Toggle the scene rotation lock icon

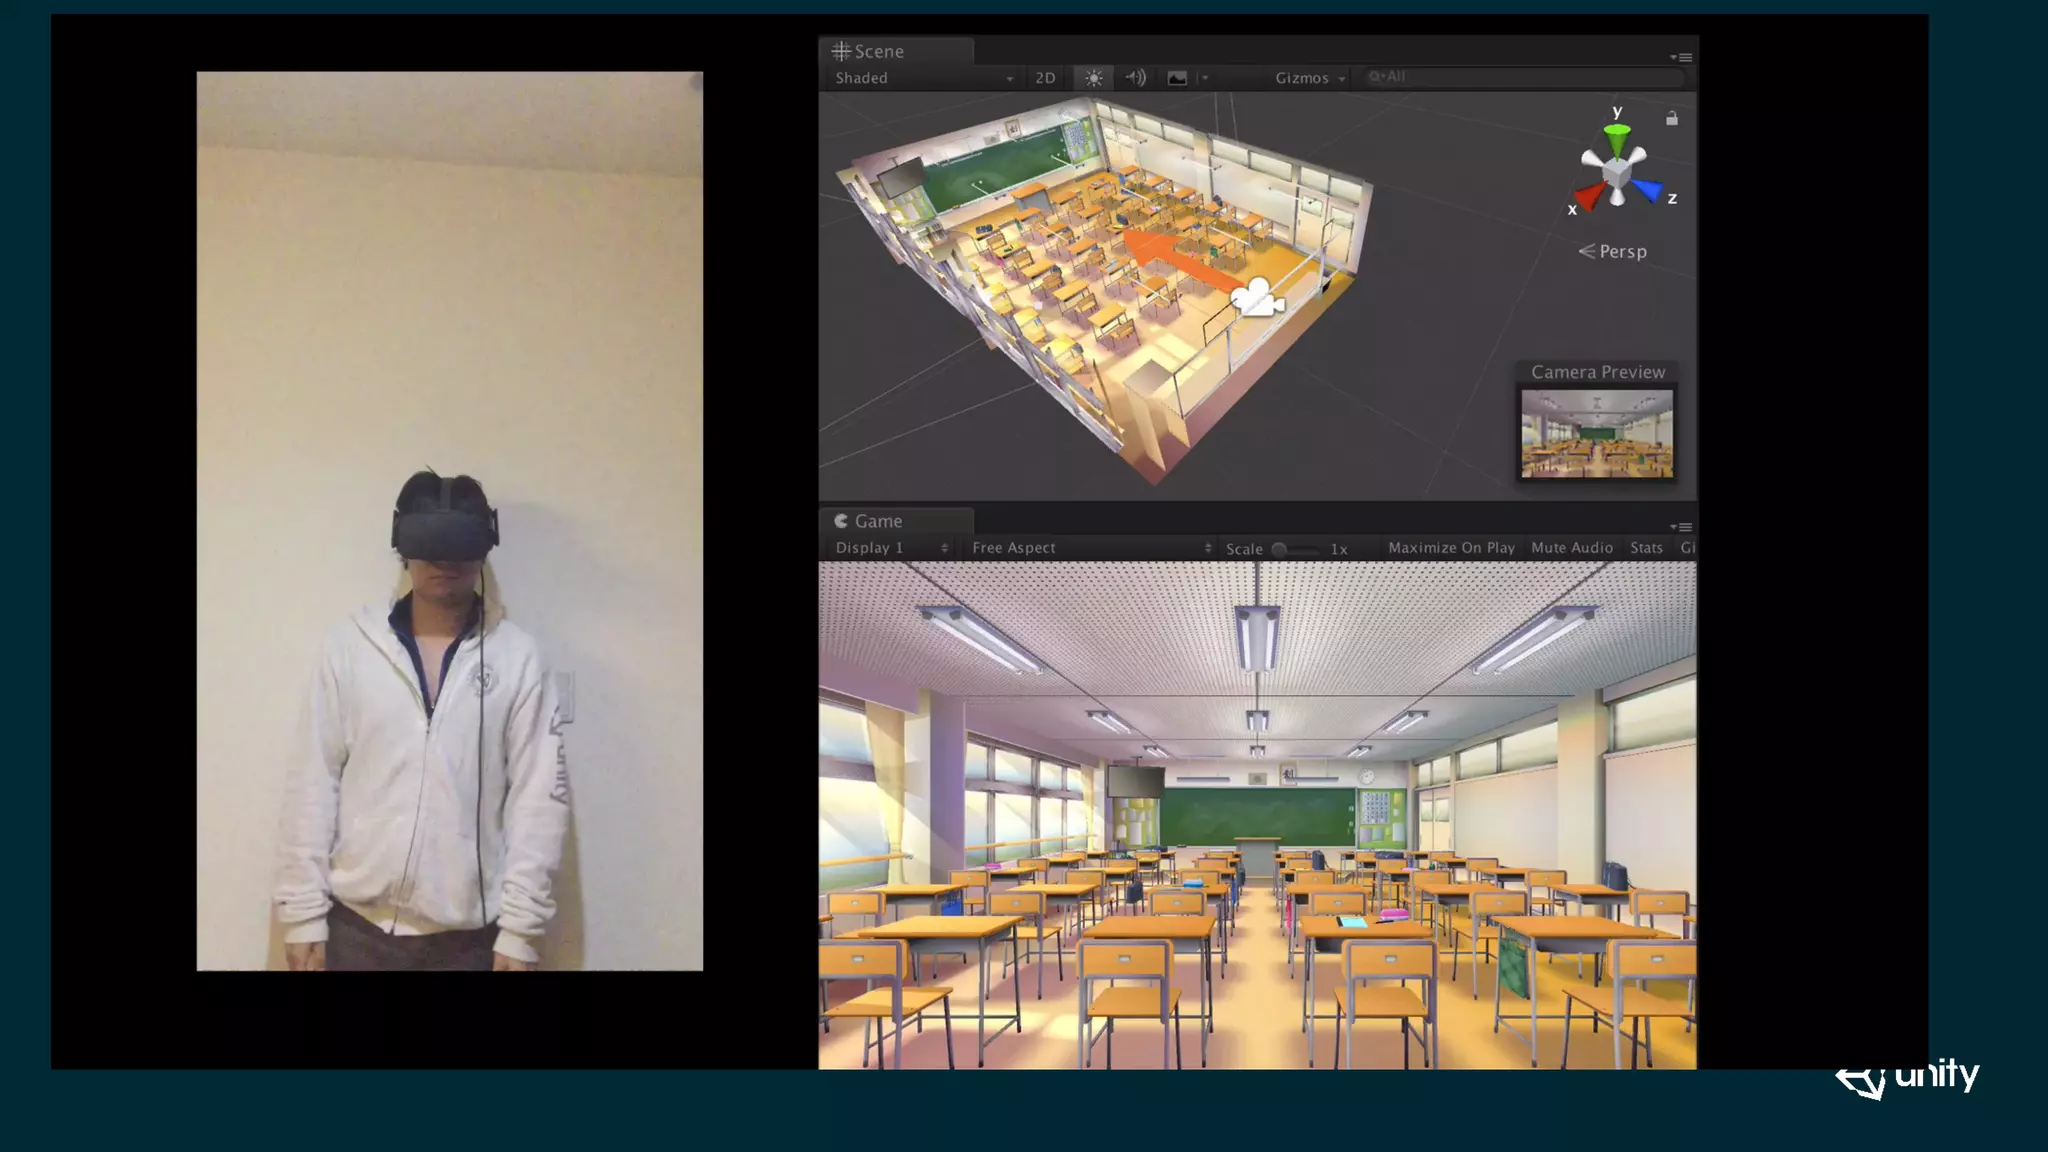(x=1672, y=118)
